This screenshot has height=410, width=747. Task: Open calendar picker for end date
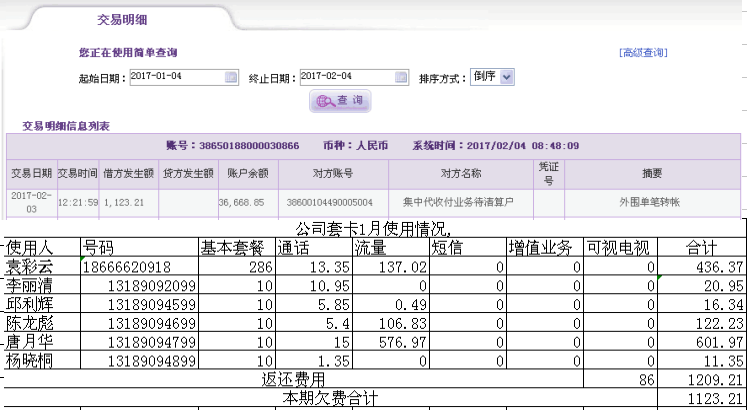click(401, 77)
